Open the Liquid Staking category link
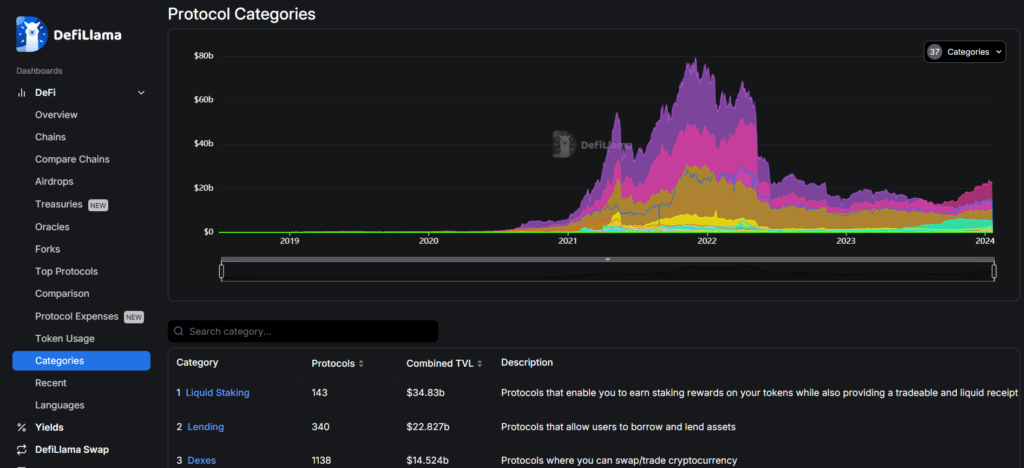Image resolution: width=1024 pixels, height=468 pixels. tap(217, 393)
